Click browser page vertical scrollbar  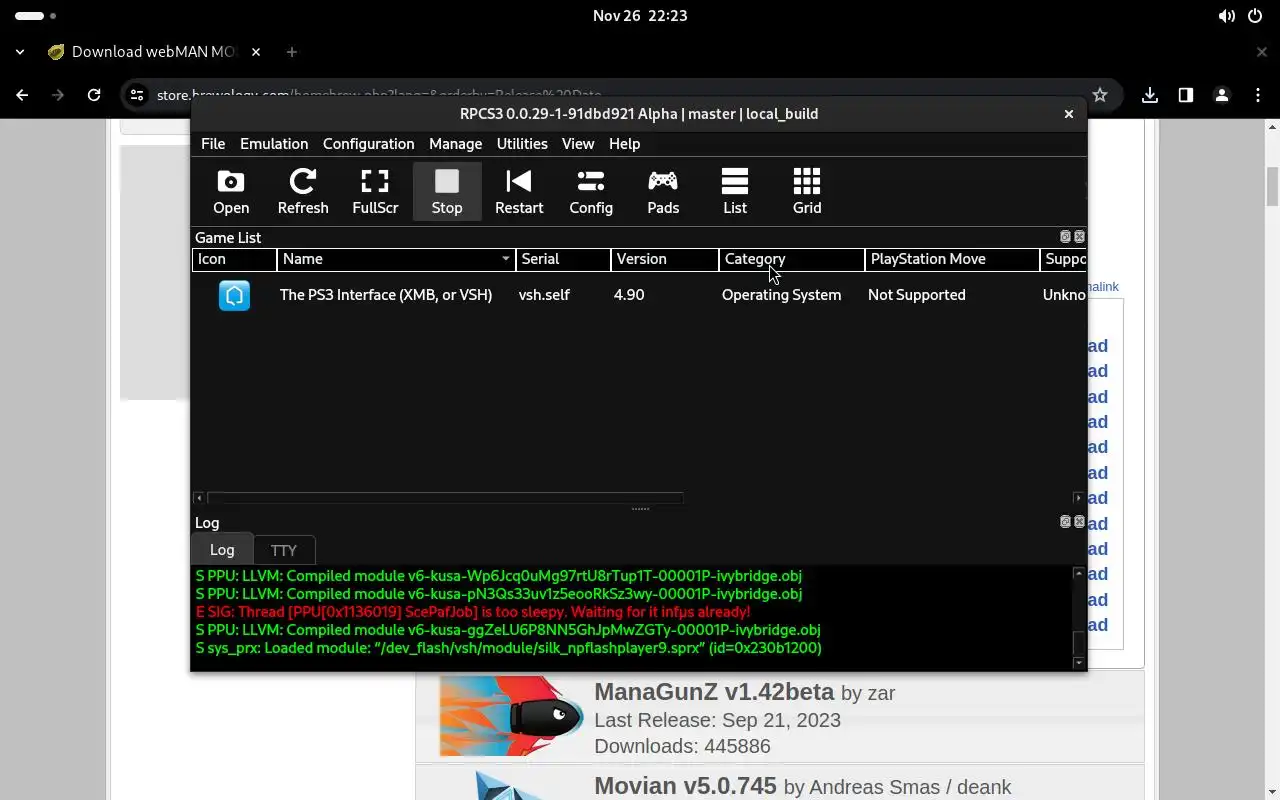coord(1272,186)
